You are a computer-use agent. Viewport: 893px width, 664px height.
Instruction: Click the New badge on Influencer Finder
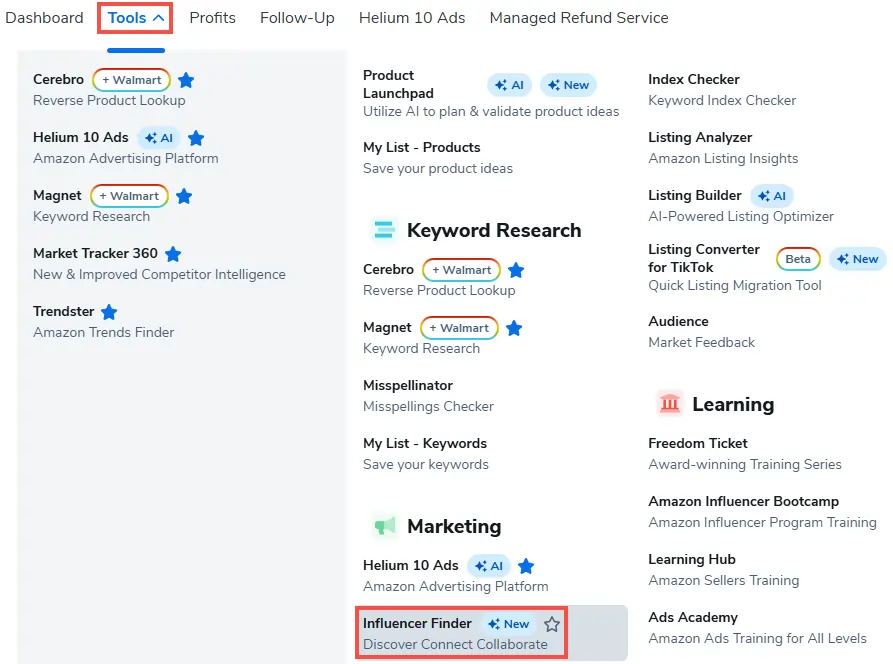[x=508, y=623]
